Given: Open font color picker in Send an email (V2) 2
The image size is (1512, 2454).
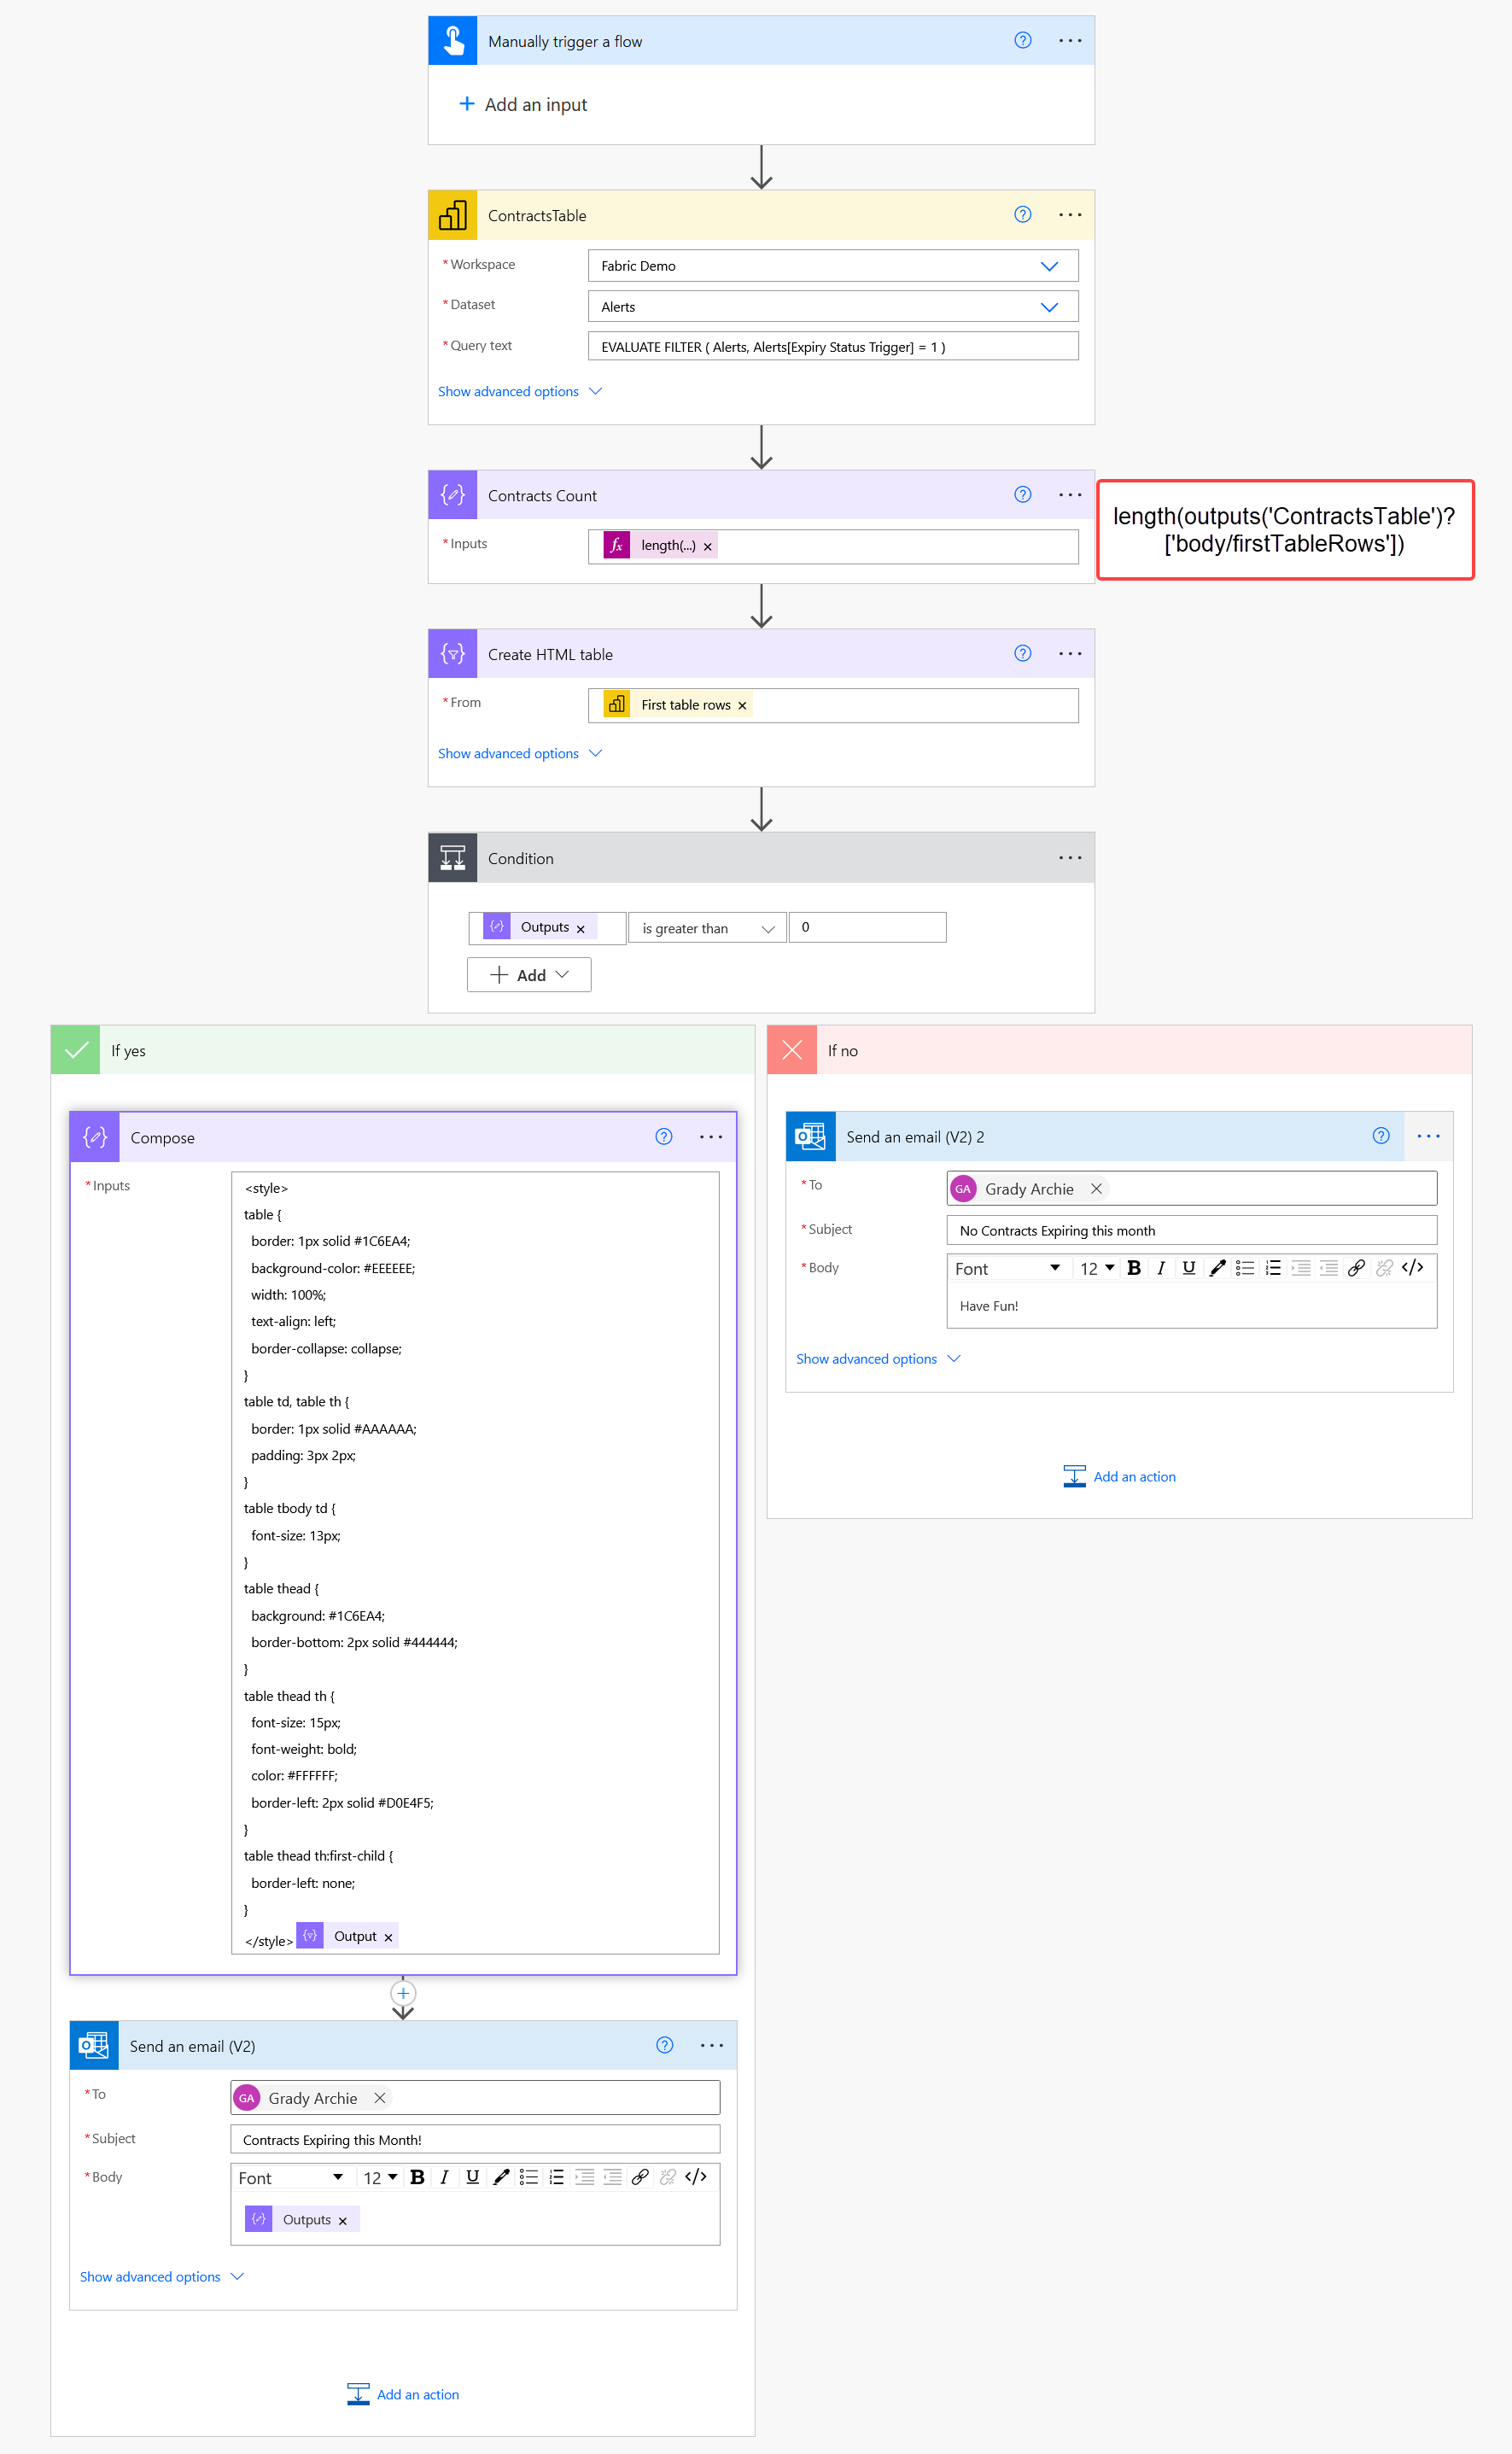Looking at the screenshot, I should pyautogui.click(x=1217, y=1268).
